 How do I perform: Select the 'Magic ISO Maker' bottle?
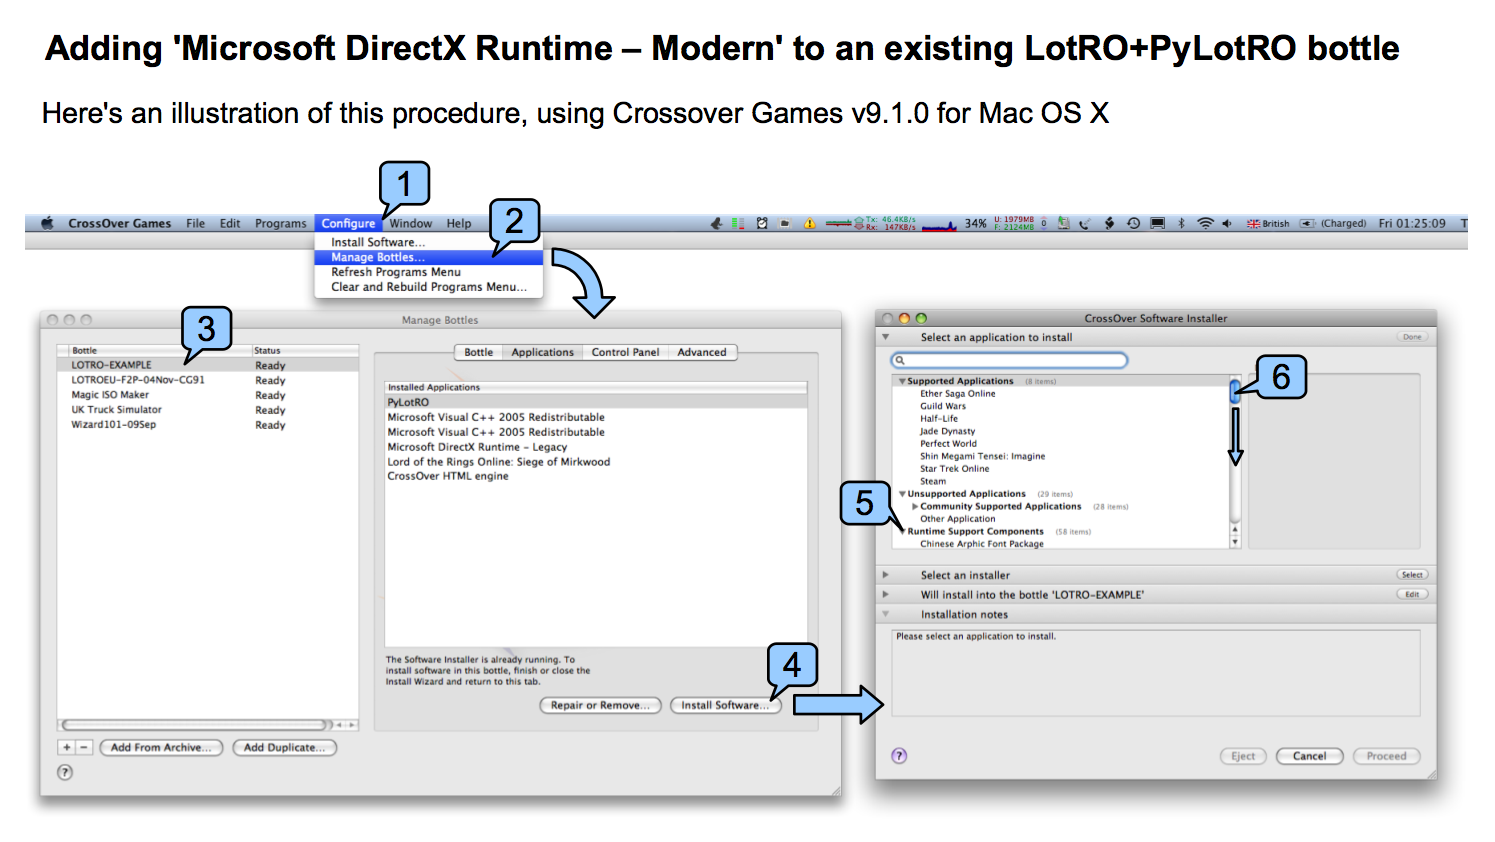click(x=110, y=395)
